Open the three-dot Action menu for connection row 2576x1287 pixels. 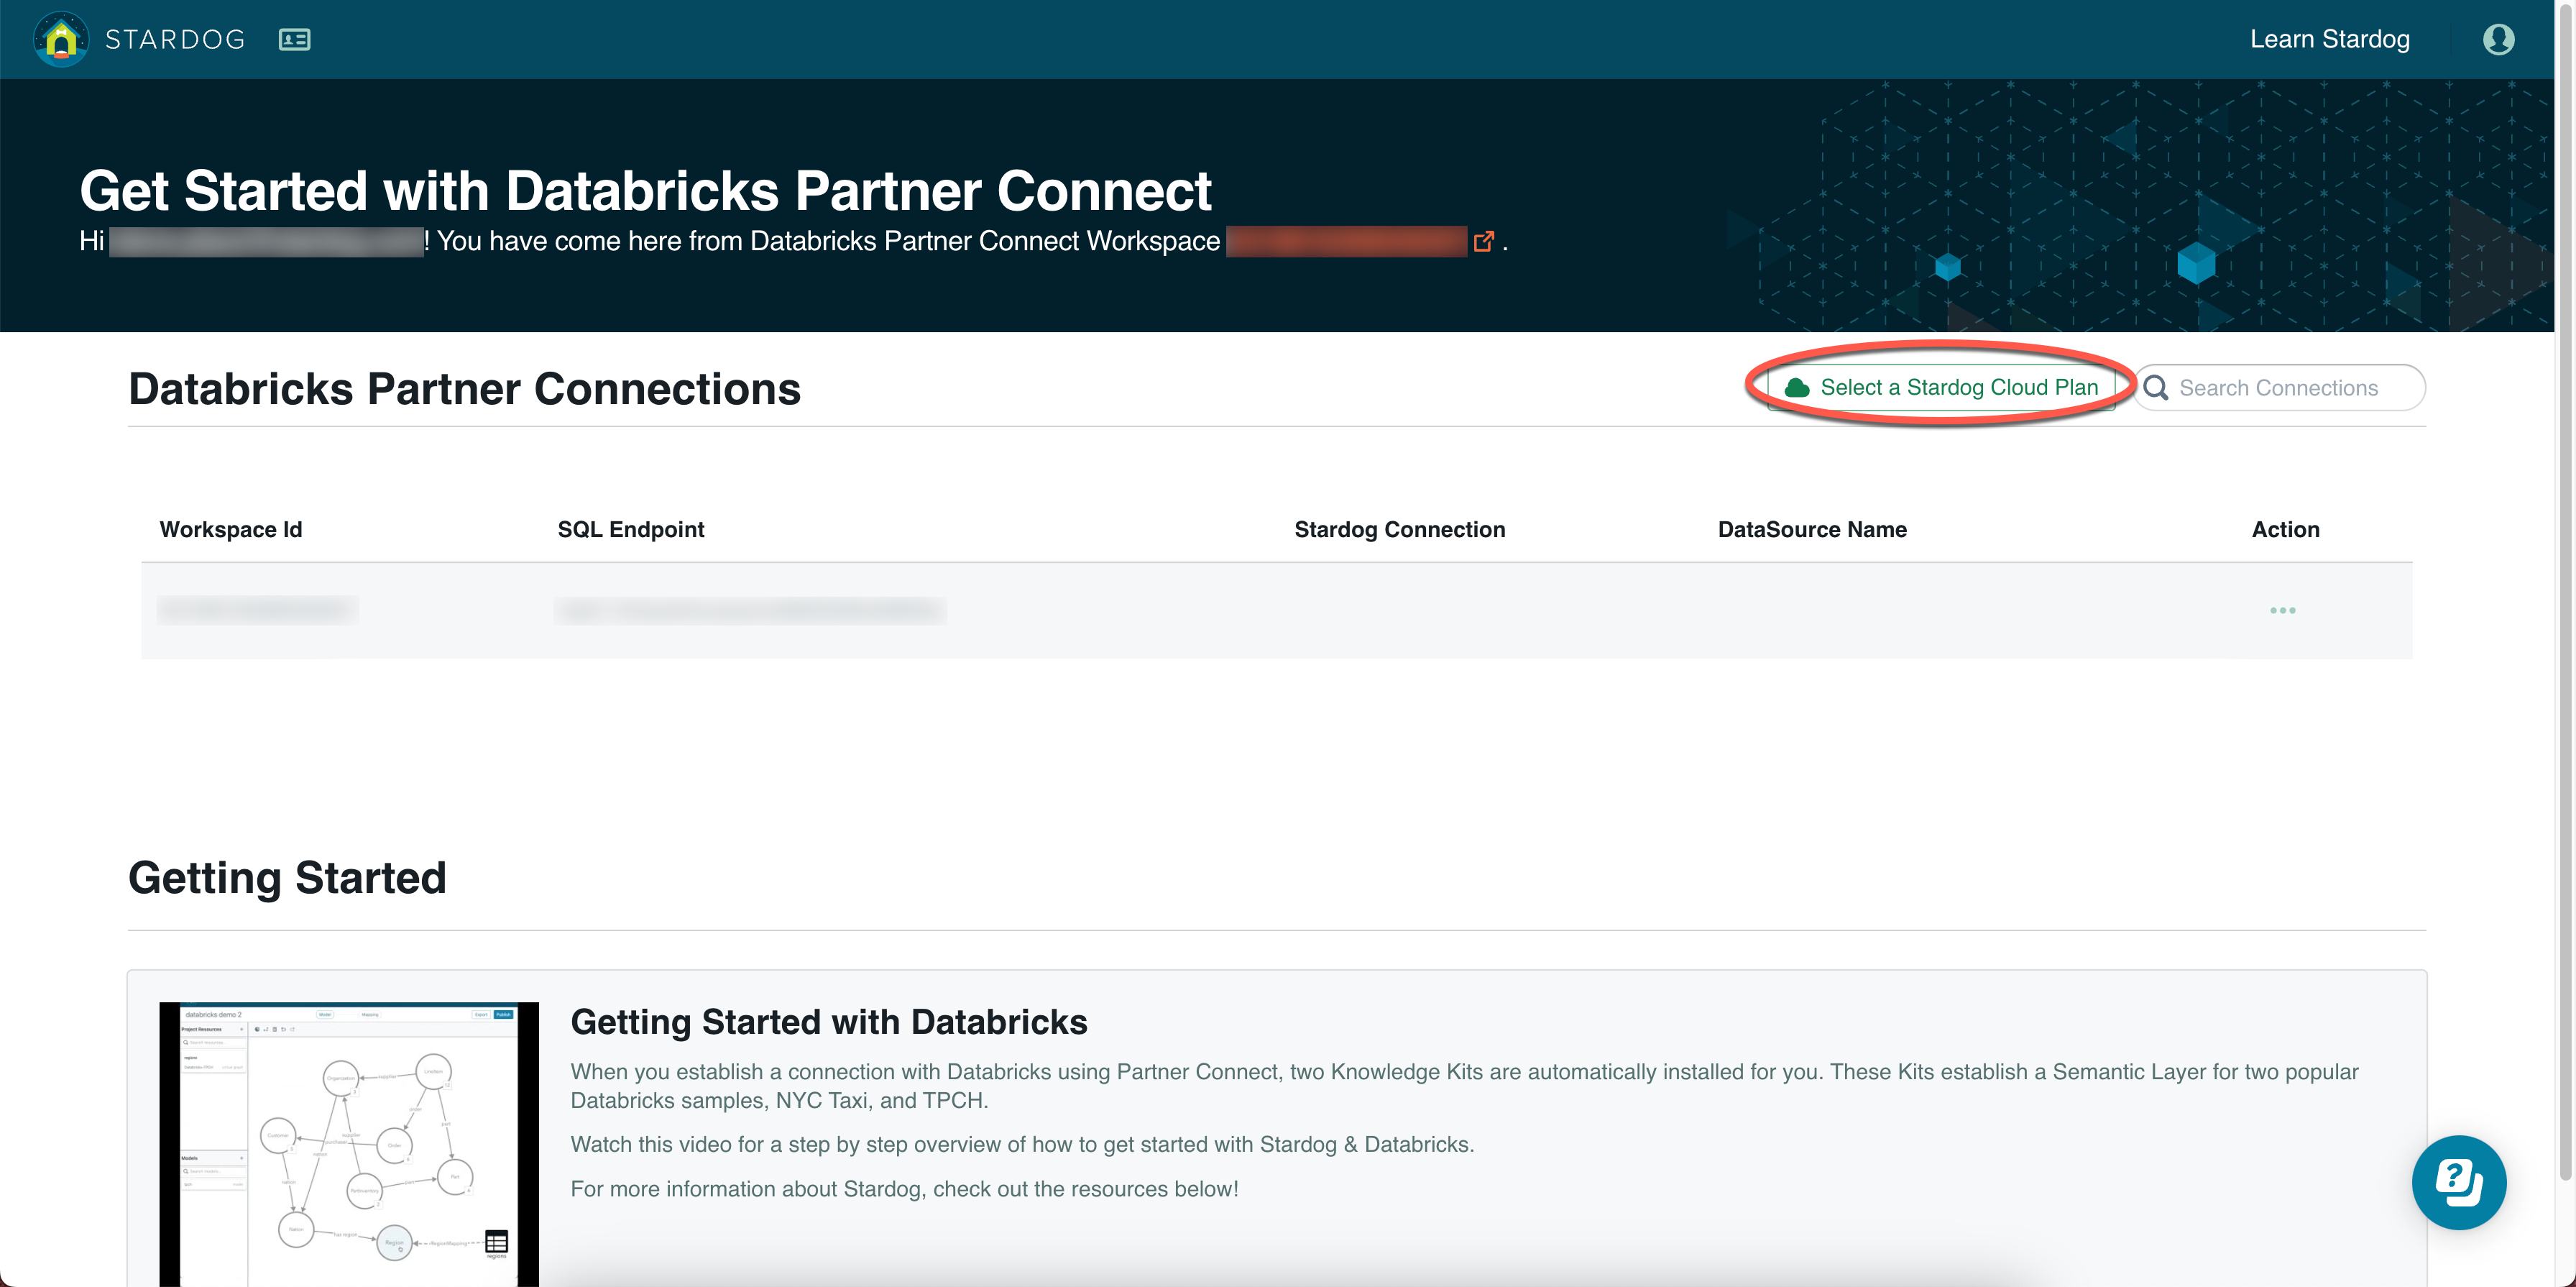point(2282,610)
